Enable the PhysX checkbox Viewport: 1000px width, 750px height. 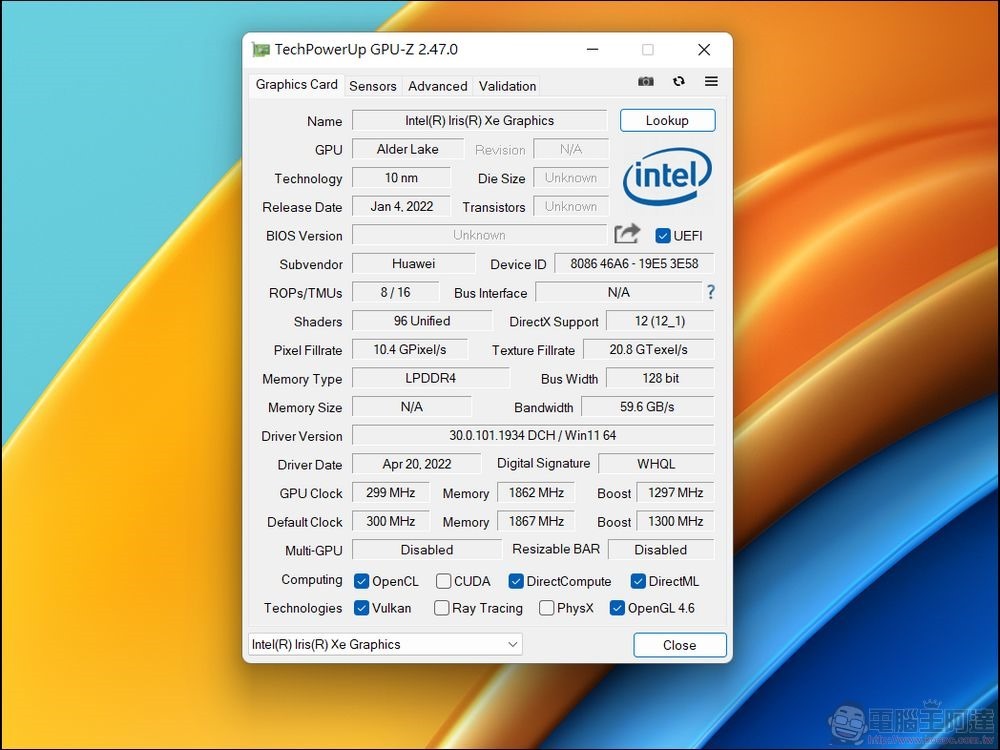[547, 608]
